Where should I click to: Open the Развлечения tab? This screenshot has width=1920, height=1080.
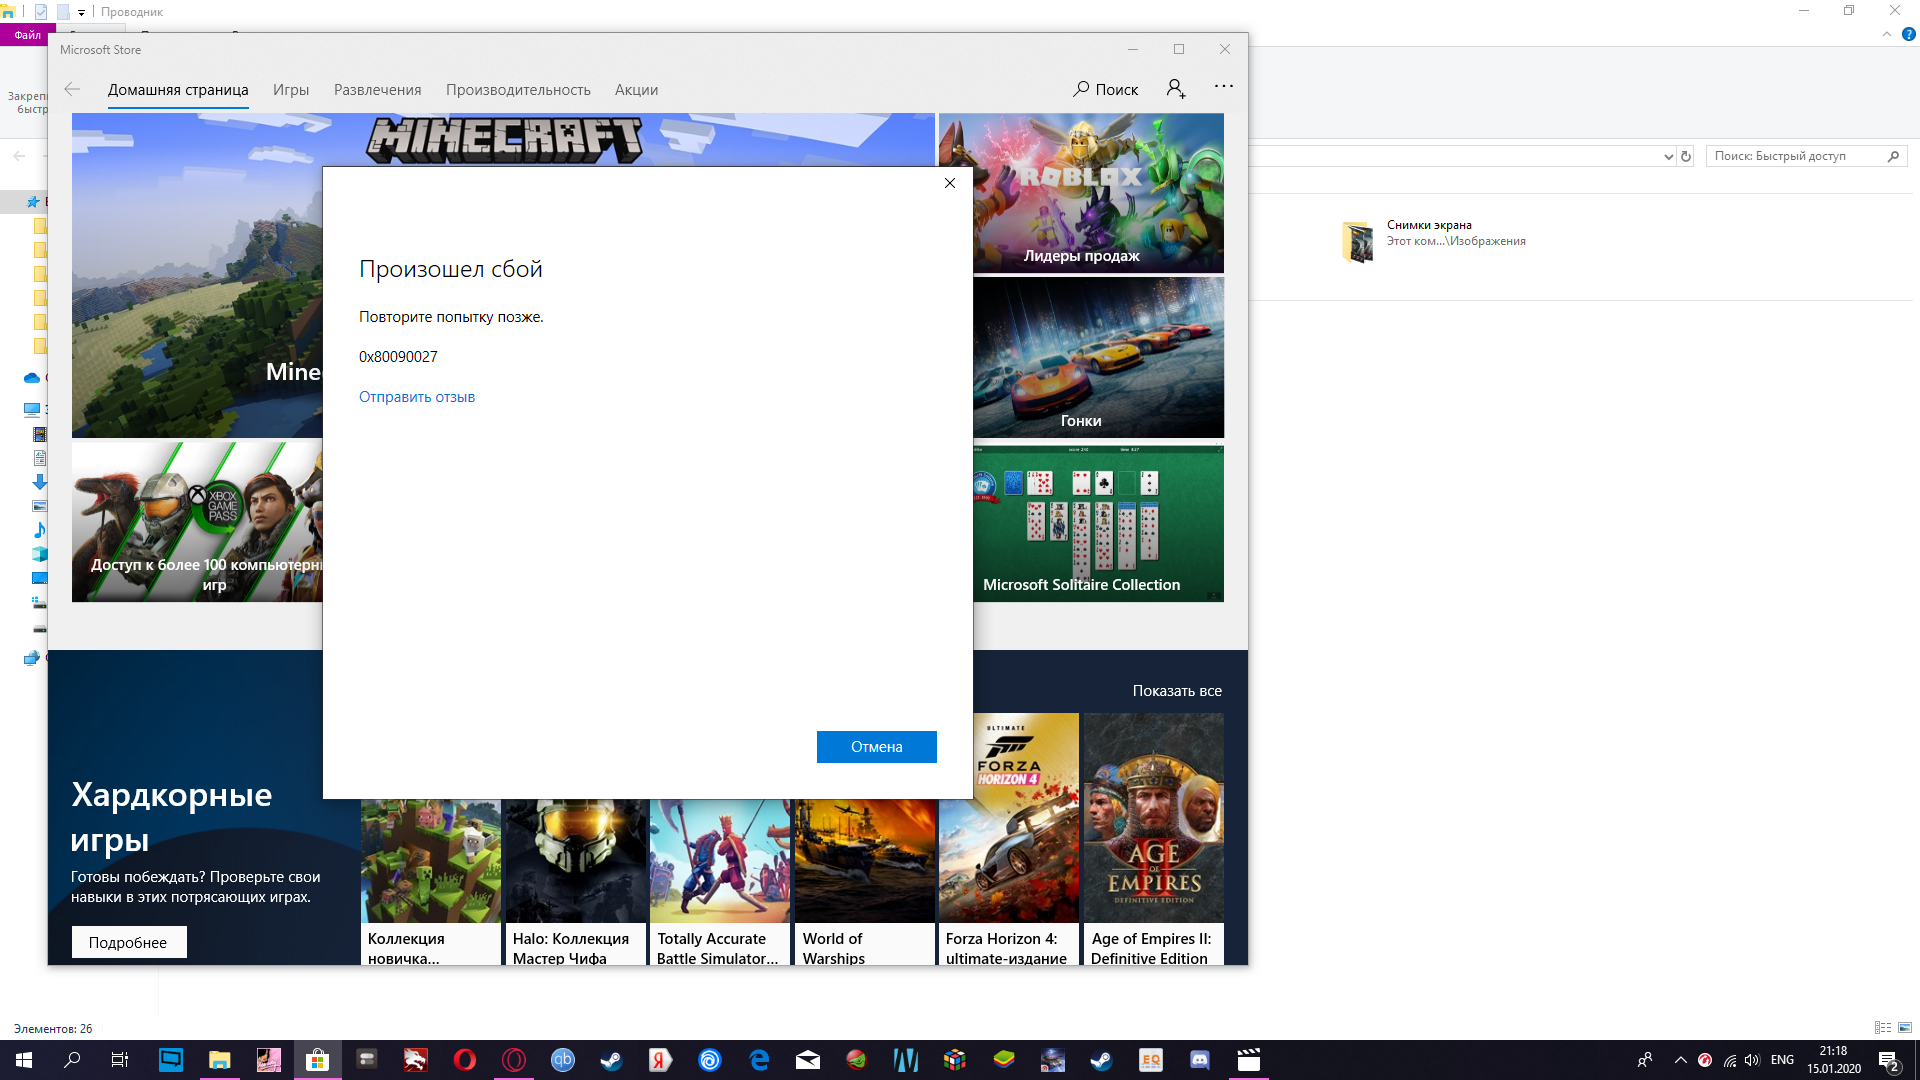click(x=377, y=90)
